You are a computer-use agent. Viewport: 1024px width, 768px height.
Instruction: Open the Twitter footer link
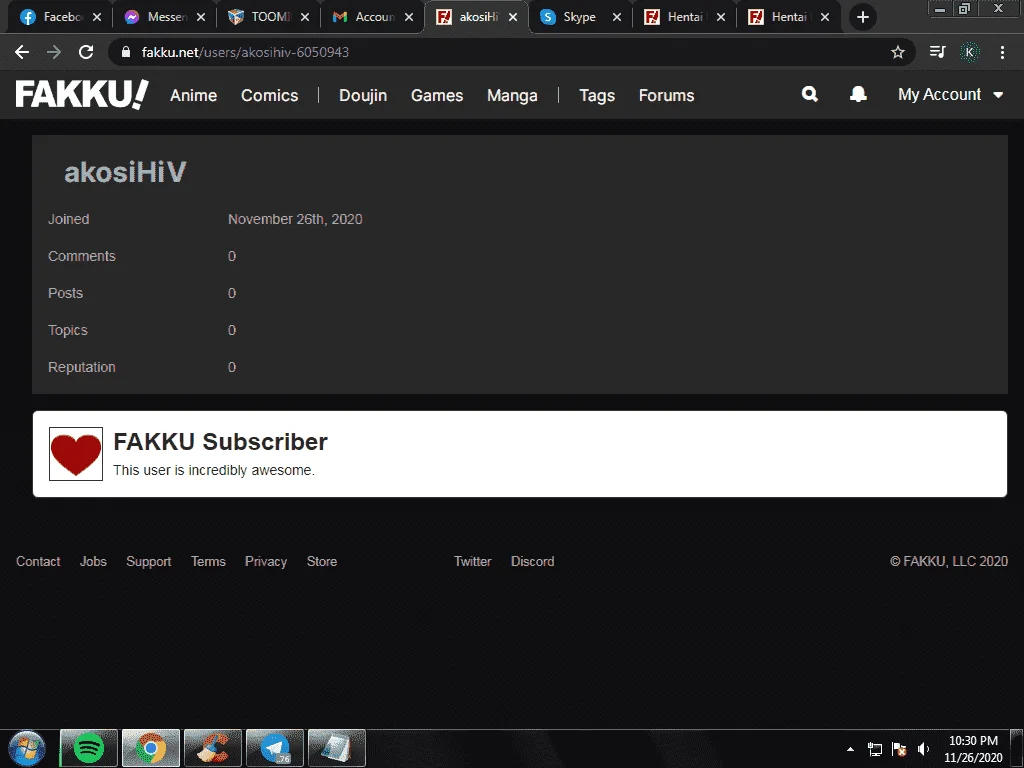coord(472,562)
